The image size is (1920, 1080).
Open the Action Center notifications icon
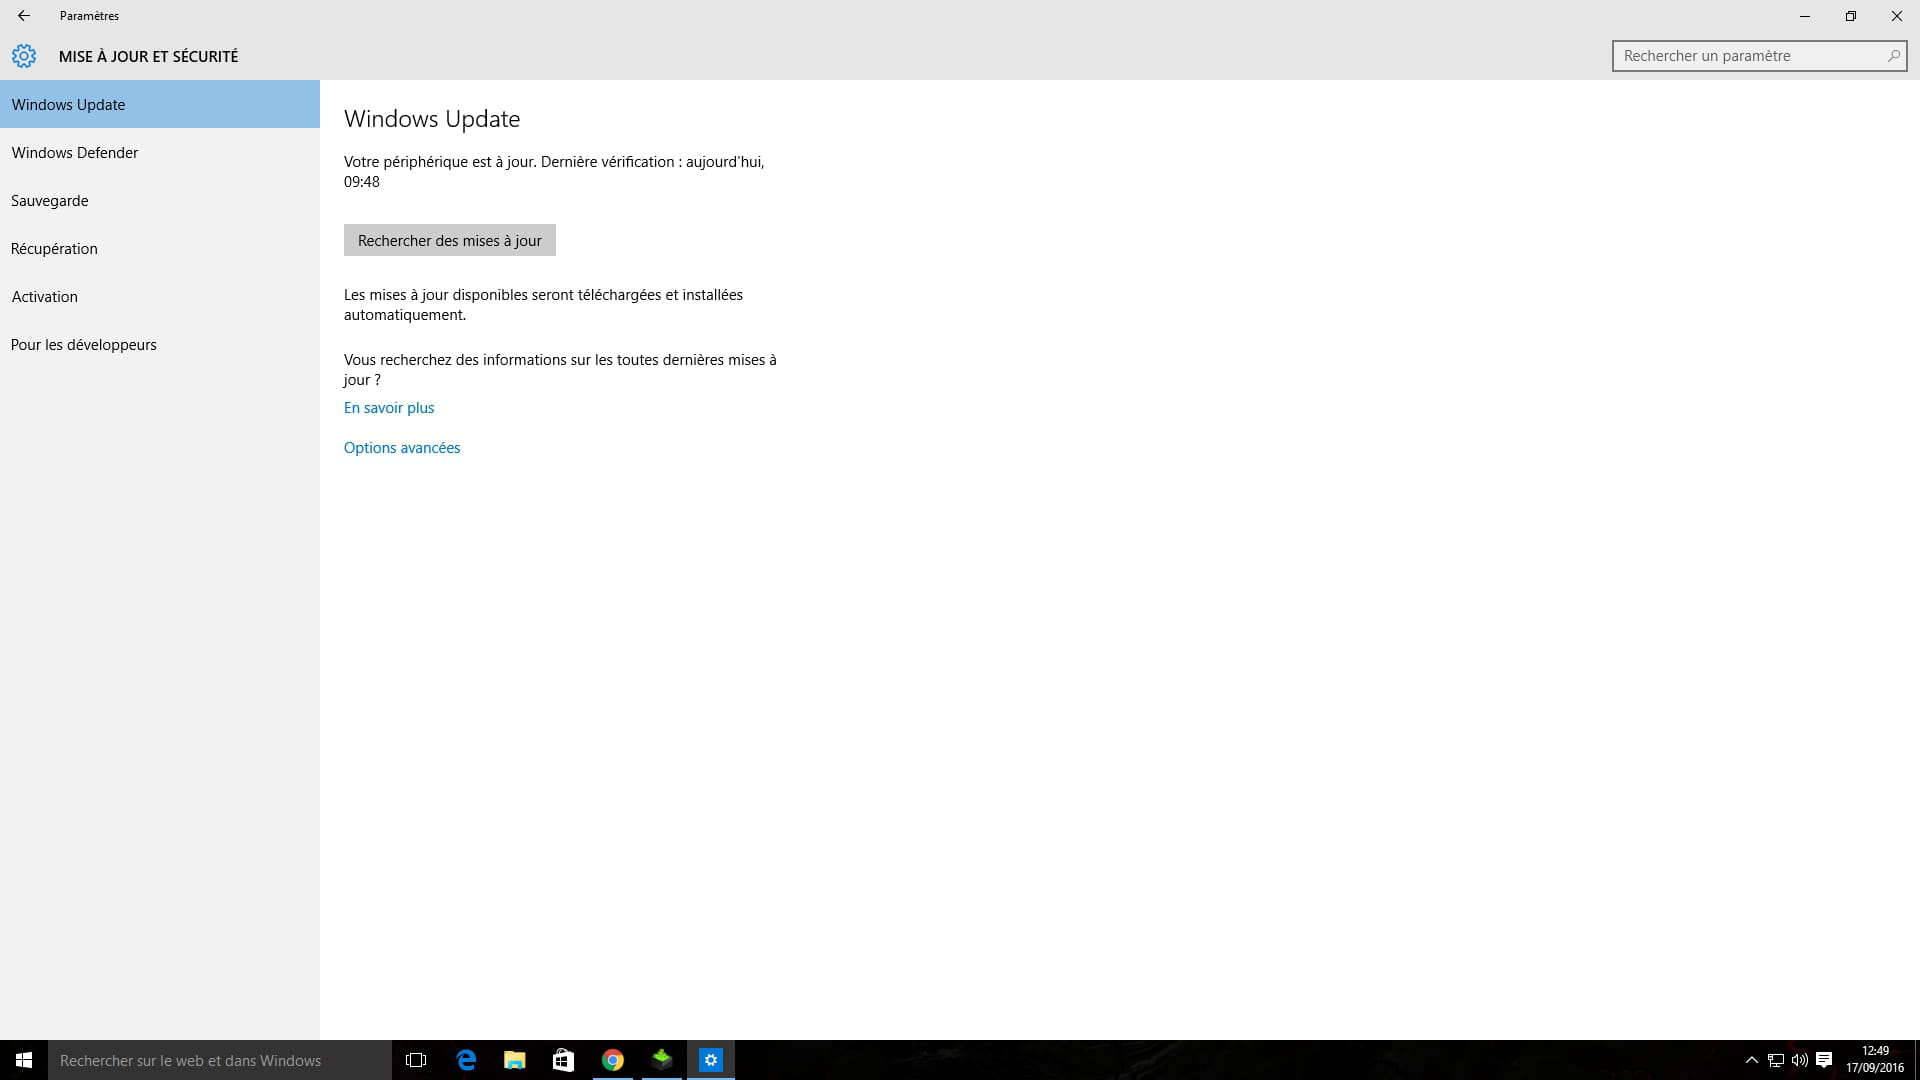[x=1824, y=1060]
